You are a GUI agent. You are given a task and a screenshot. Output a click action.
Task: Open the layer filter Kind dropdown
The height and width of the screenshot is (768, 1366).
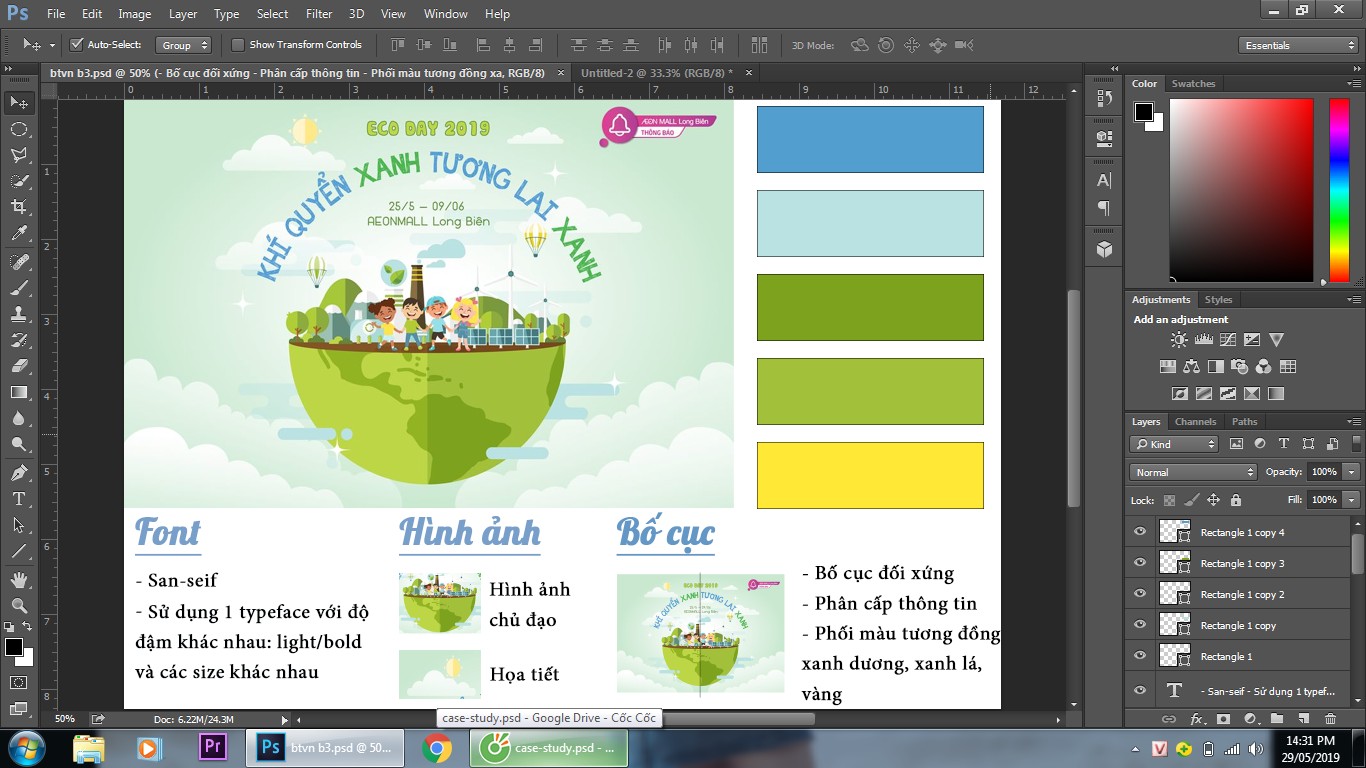(x=1174, y=444)
